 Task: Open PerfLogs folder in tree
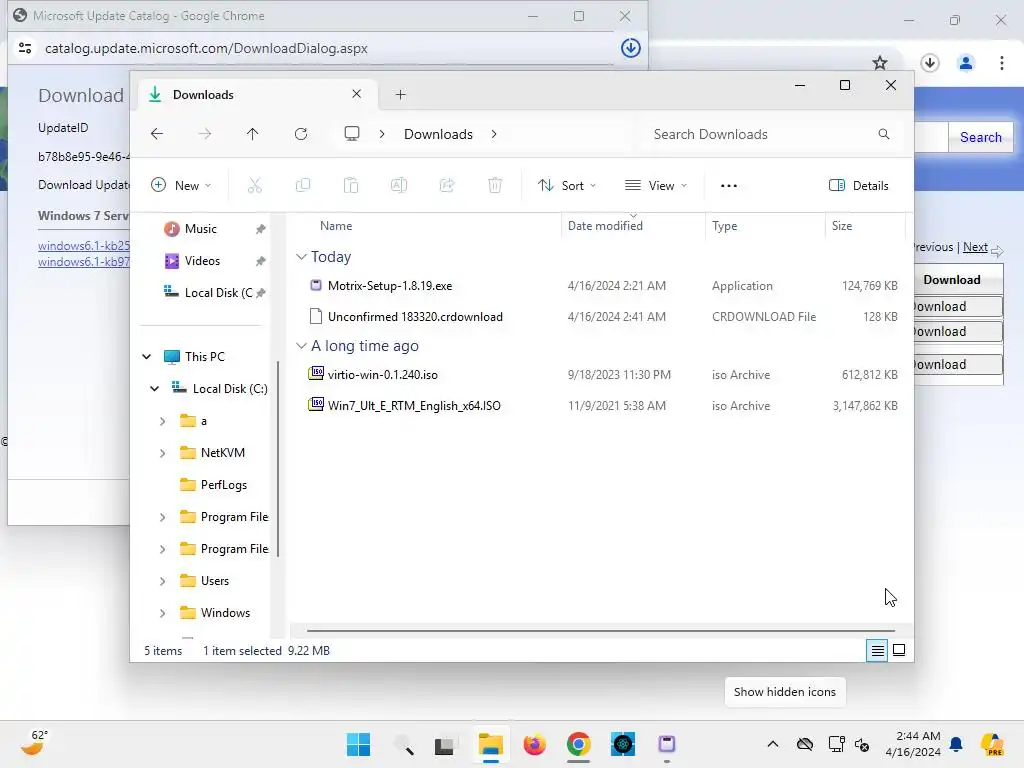tap(223, 485)
